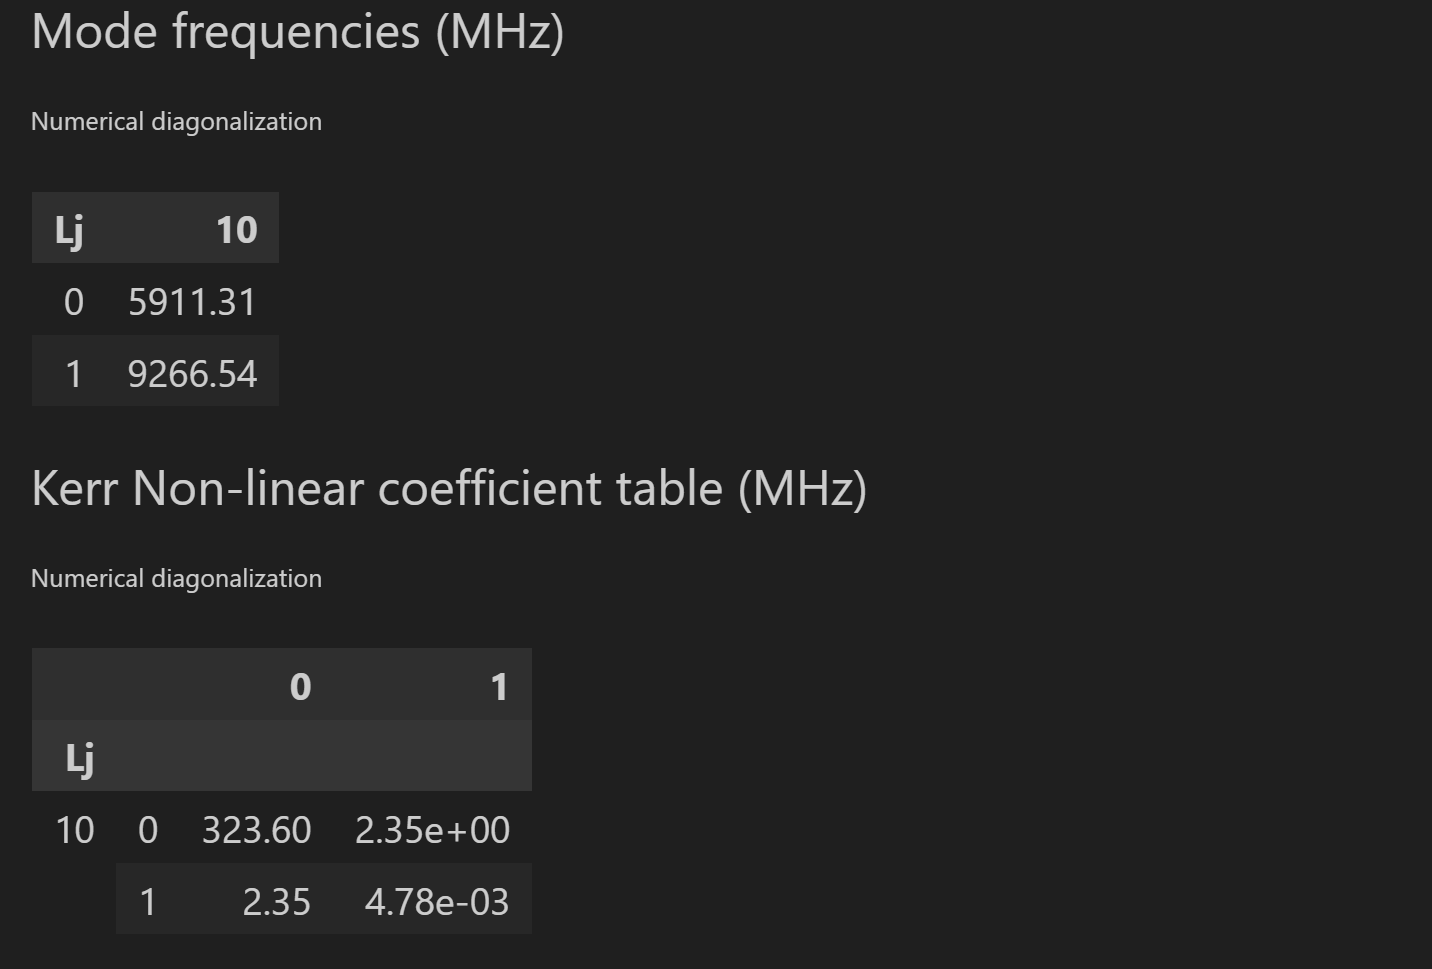Image resolution: width=1432 pixels, height=969 pixels.
Task: Click Numerical diagonalization text under Kerr heading
Action: (176, 579)
